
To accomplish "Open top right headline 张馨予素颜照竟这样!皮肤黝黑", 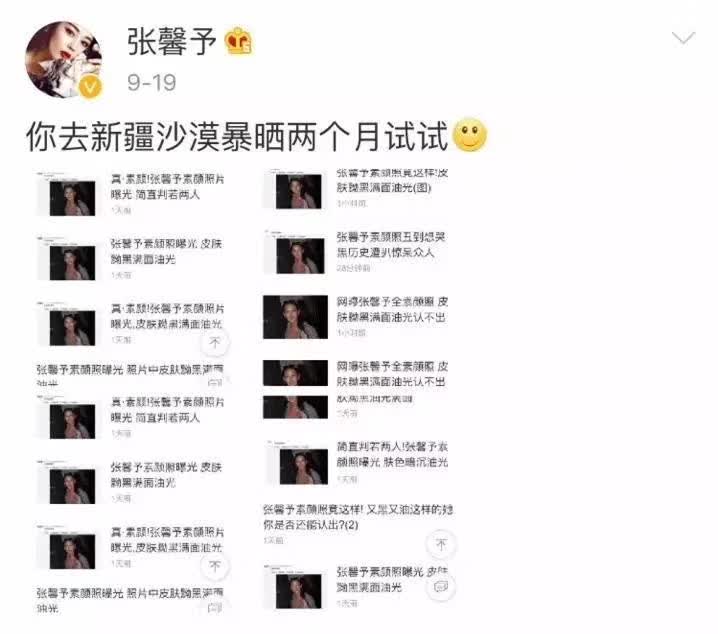I will click(x=392, y=180).
